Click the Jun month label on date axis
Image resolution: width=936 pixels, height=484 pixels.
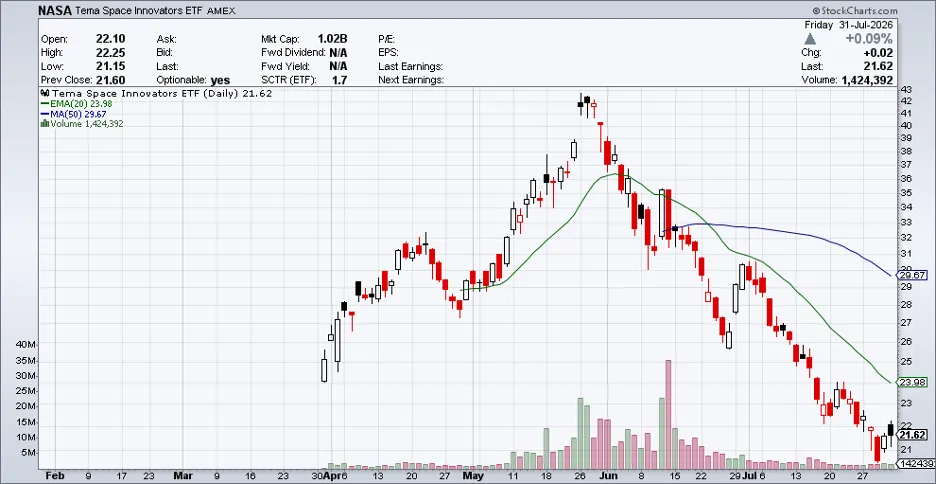(x=606, y=476)
